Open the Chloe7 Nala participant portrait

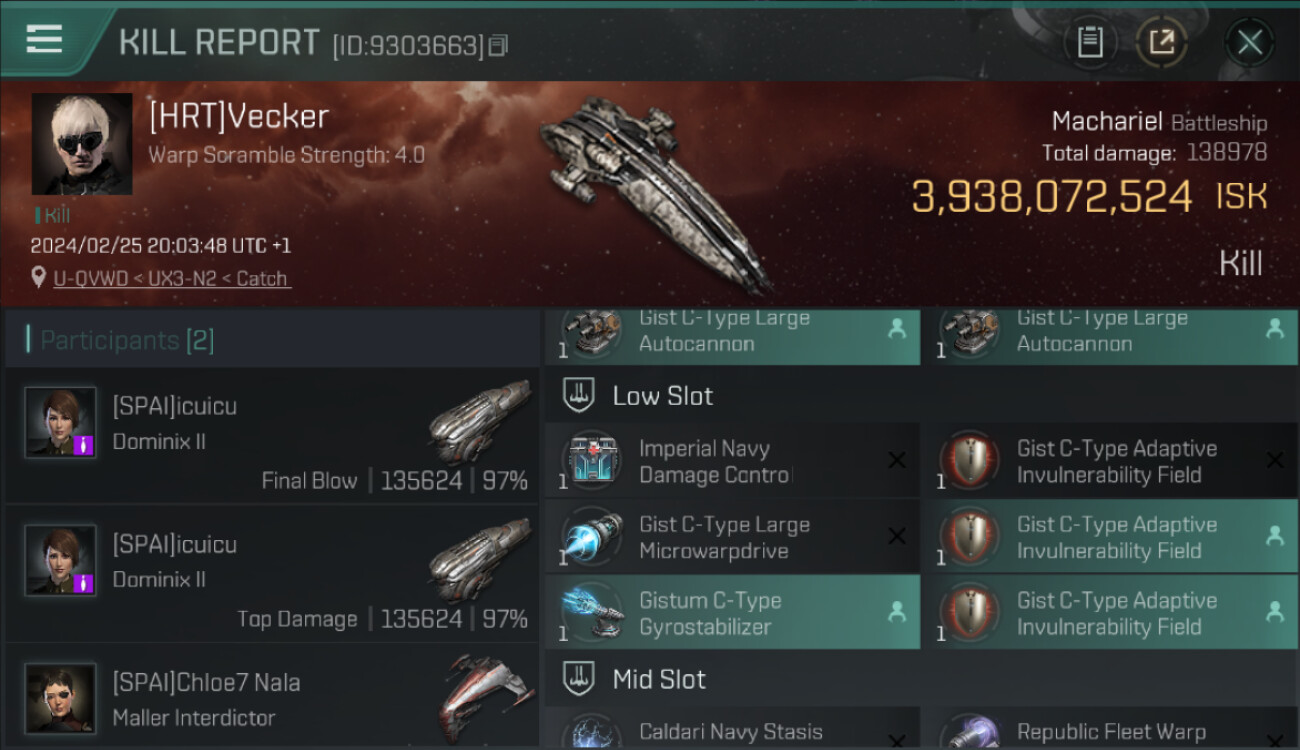[x=61, y=697]
